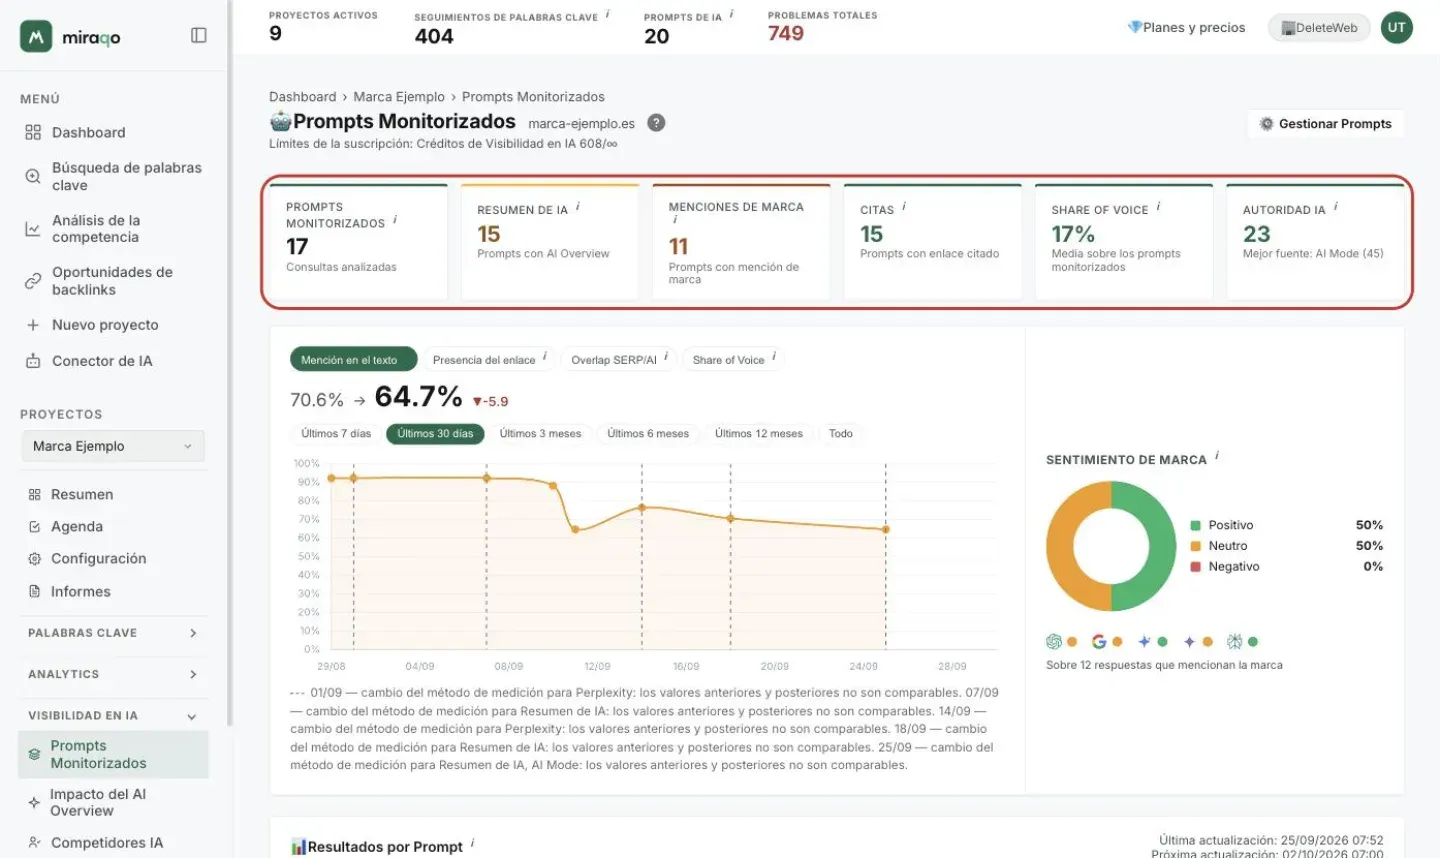Switch to the Presencia del enlace tab
This screenshot has width=1440, height=858.
click(x=489, y=360)
